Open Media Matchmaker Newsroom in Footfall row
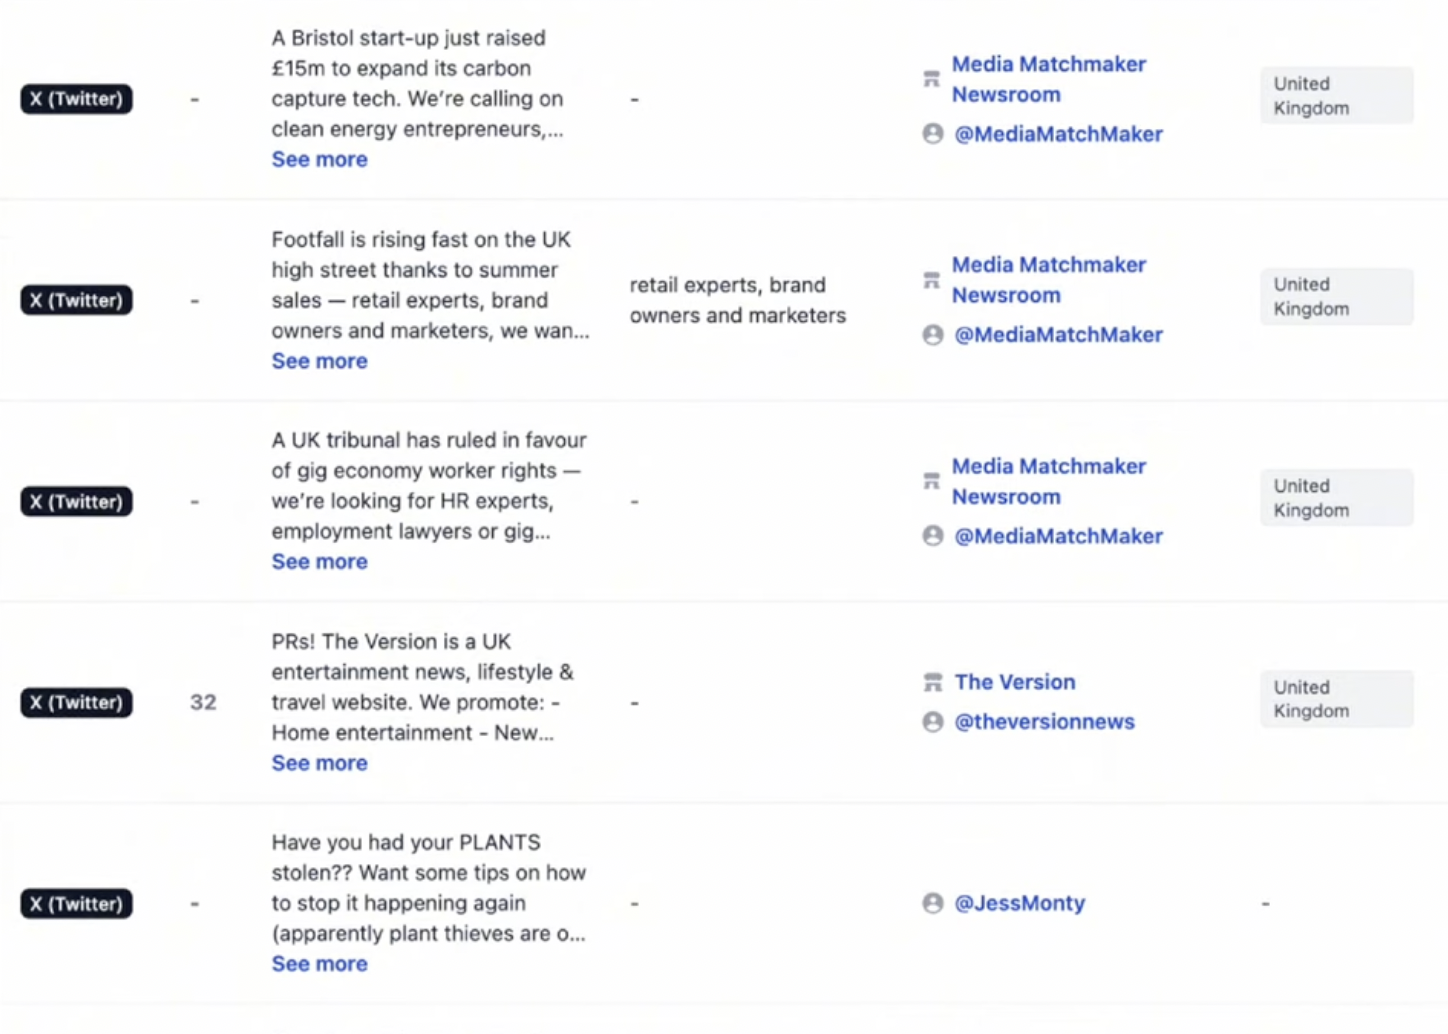1448x1034 pixels. point(1048,280)
